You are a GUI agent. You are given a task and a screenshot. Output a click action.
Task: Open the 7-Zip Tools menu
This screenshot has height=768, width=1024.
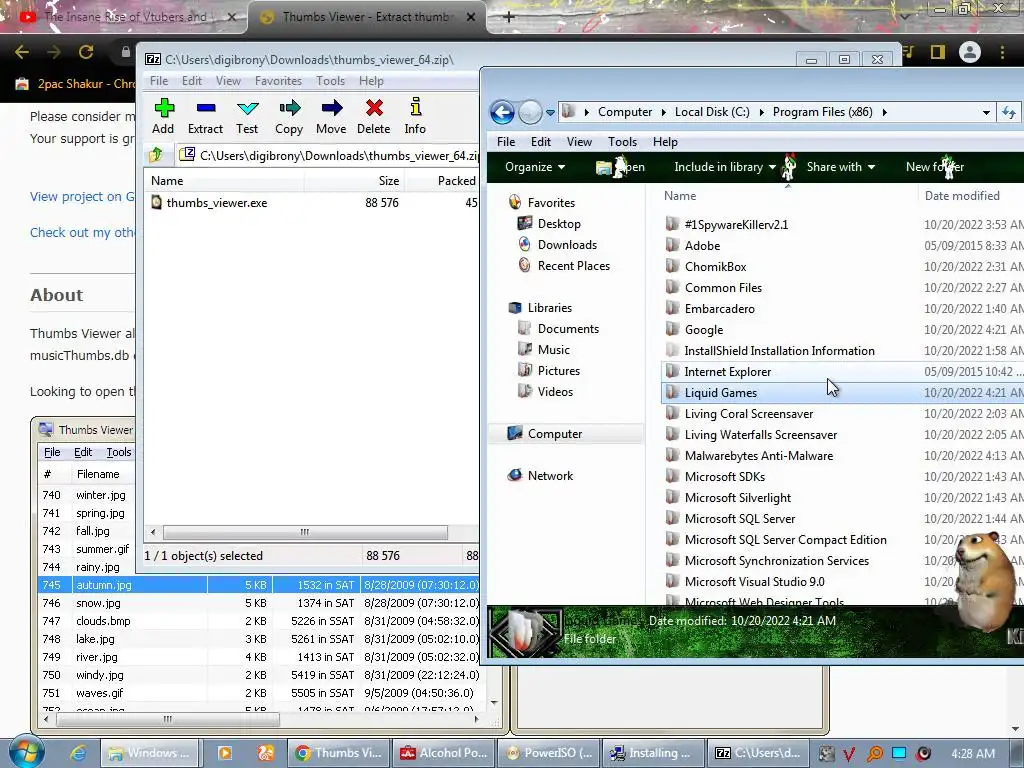330,80
